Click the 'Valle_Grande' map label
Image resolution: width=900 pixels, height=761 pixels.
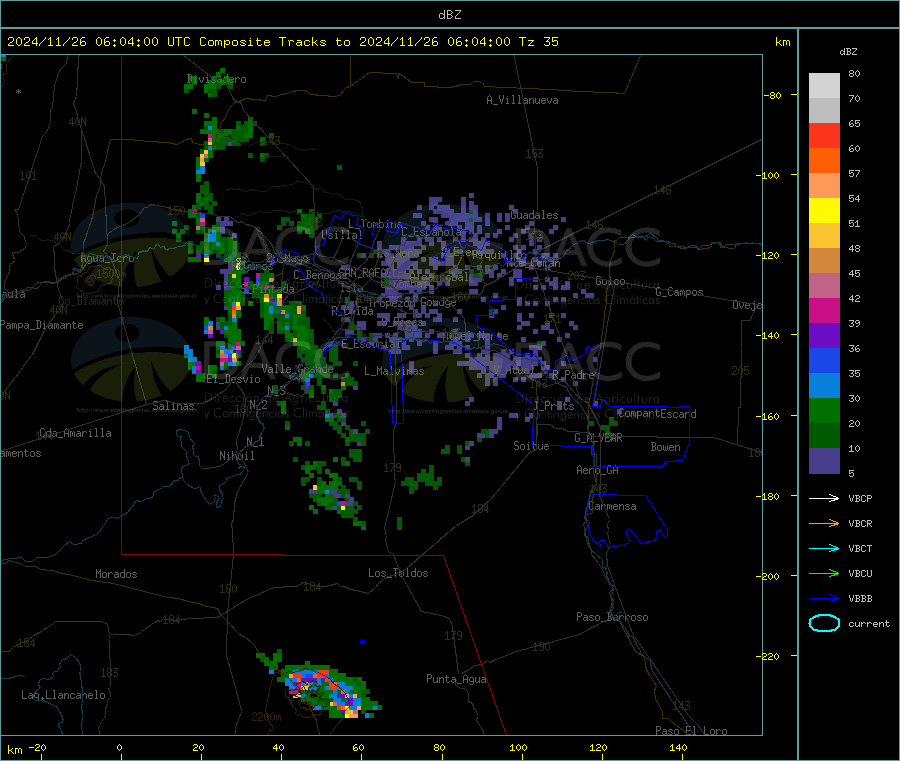point(297,369)
